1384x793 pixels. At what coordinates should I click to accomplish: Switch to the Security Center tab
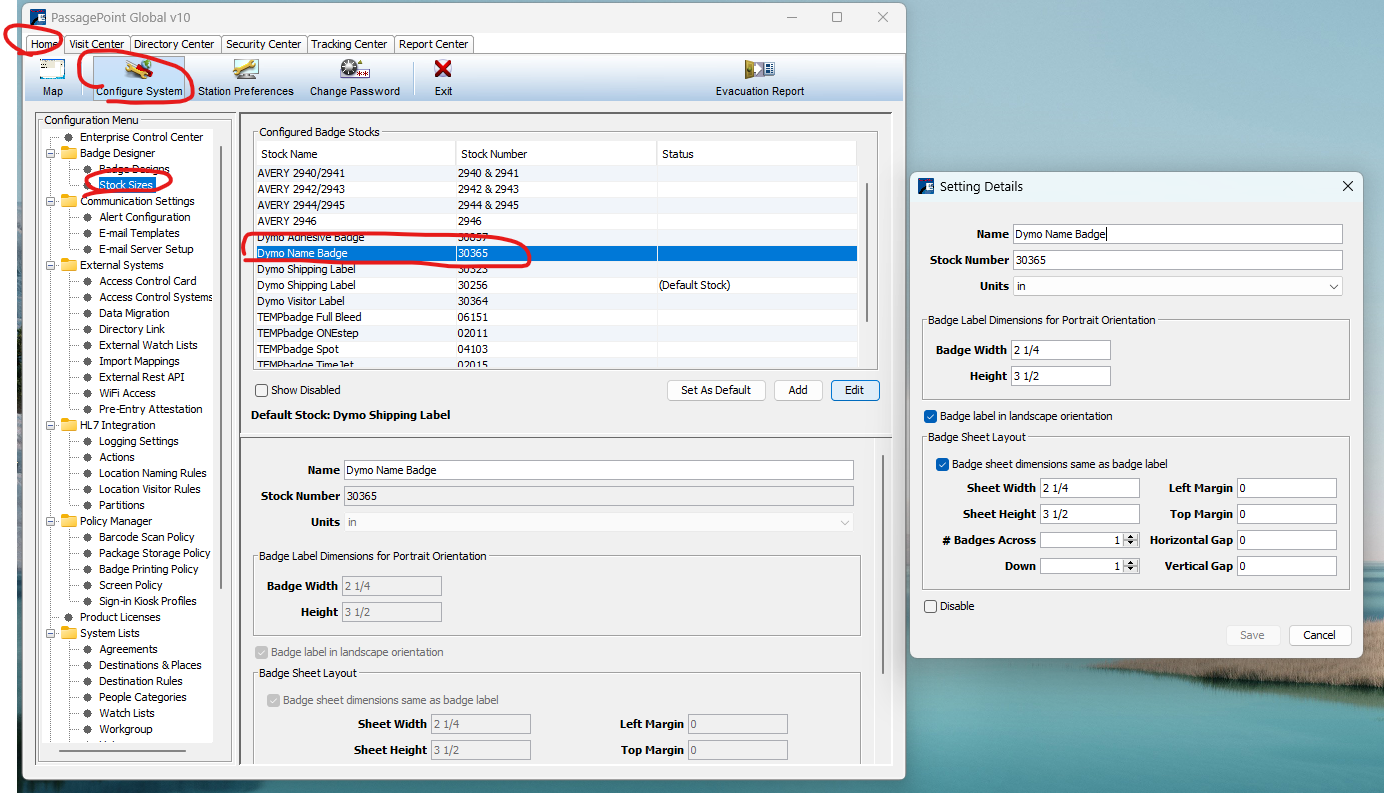pyautogui.click(x=263, y=44)
